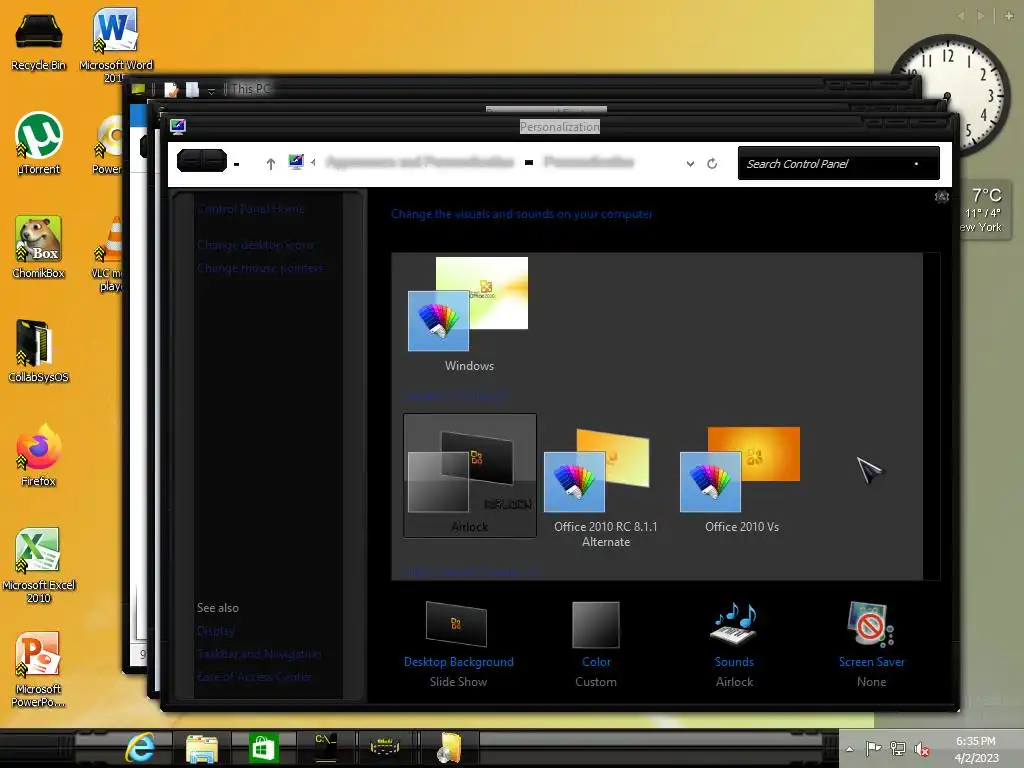
Task: Open the yellow folder taskbar button
Action: pos(450,748)
